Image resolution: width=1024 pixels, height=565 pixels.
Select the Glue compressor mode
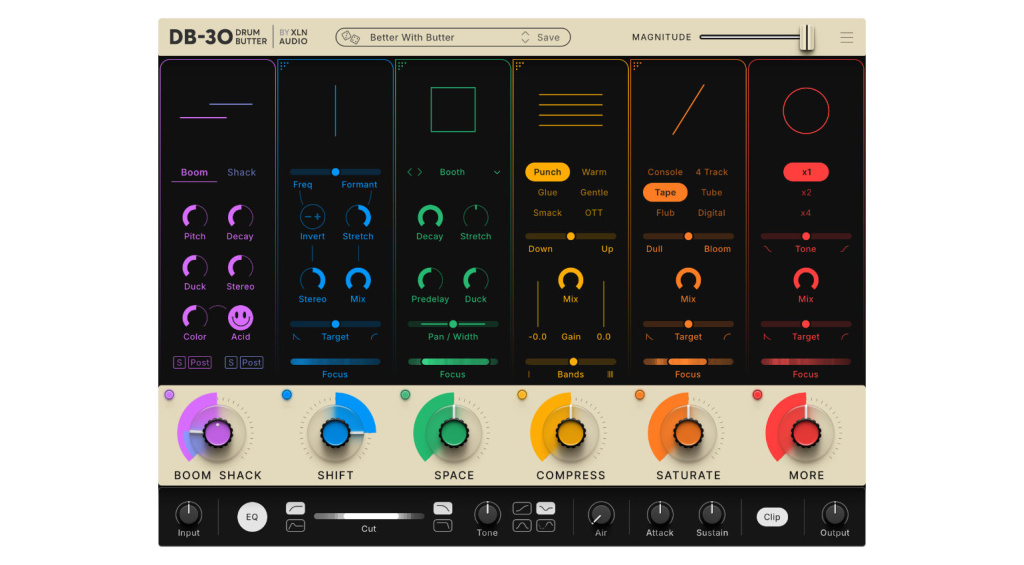(x=547, y=193)
